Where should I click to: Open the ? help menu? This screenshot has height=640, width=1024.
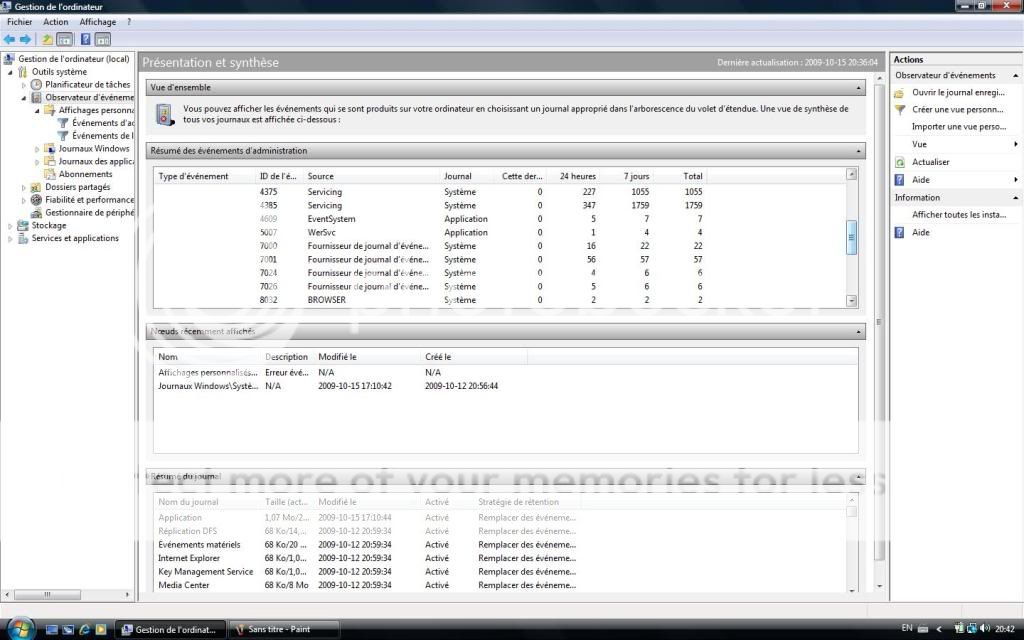point(129,22)
